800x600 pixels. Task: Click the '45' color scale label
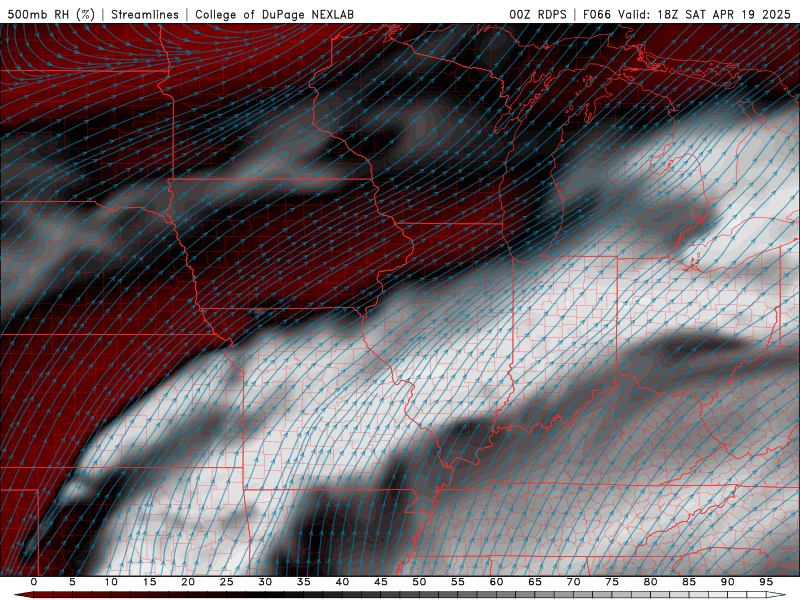pyautogui.click(x=381, y=582)
